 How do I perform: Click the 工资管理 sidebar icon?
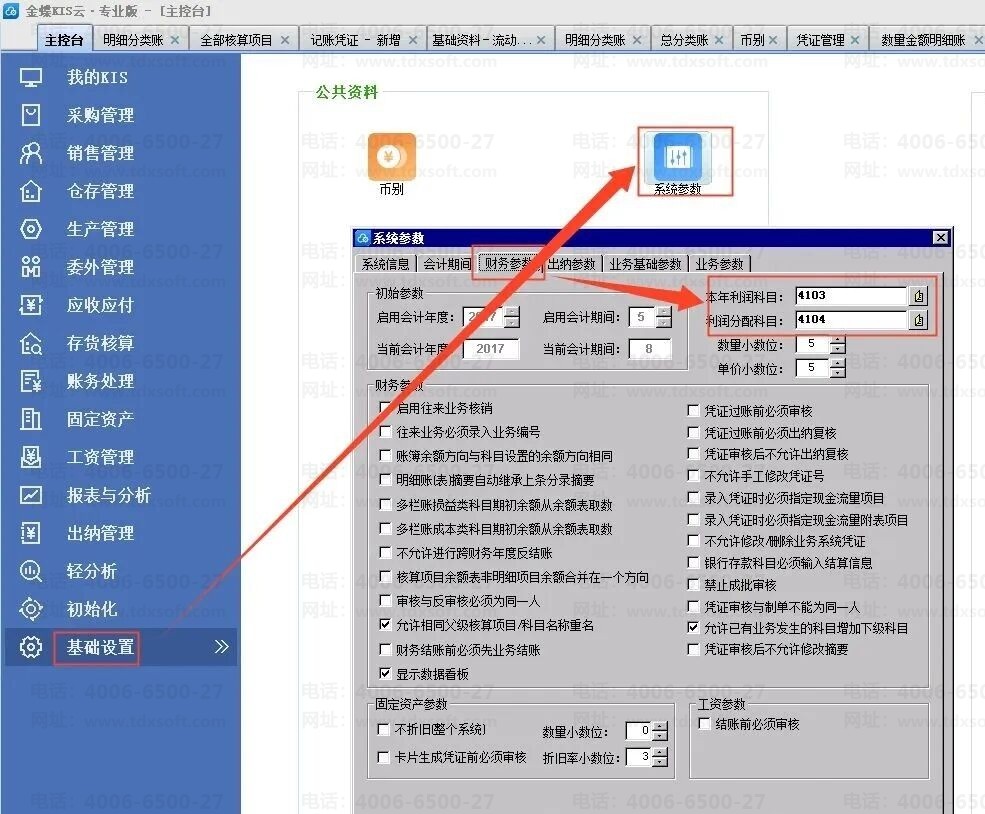point(31,457)
